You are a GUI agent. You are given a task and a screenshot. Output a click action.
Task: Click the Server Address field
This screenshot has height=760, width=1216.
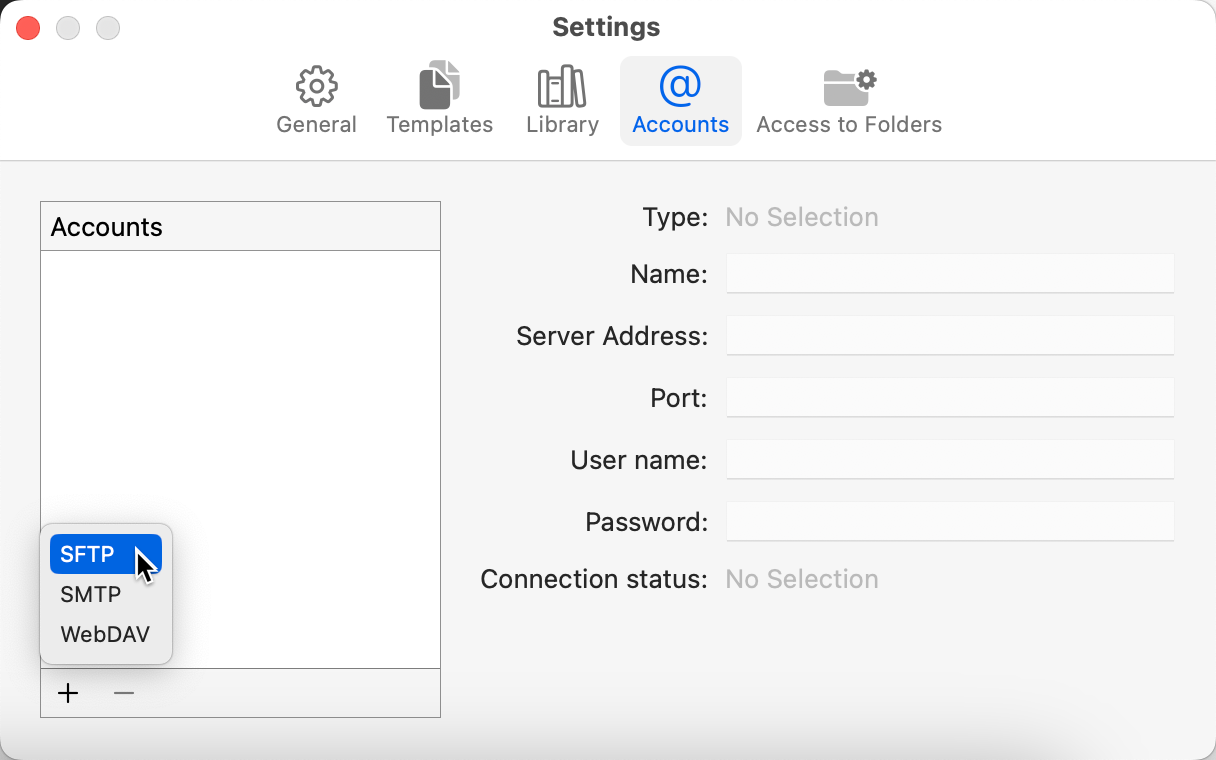point(948,335)
